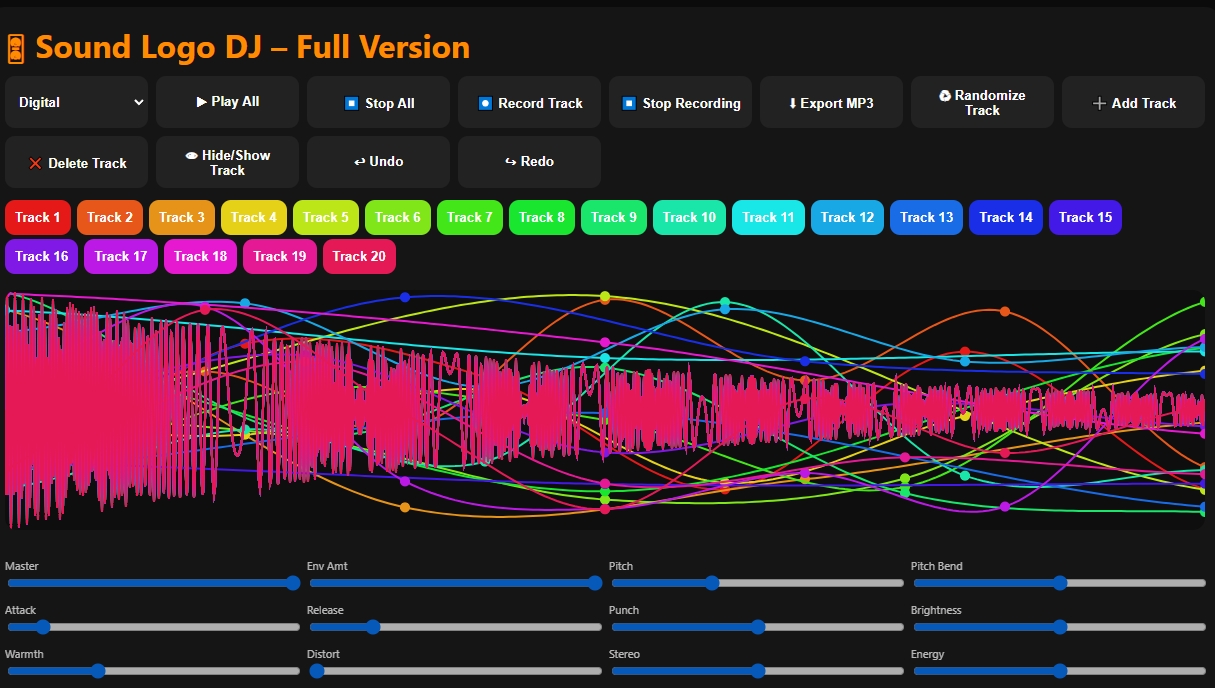Stop all tracks playback
Screen dimensions: 1215x688
378,103
